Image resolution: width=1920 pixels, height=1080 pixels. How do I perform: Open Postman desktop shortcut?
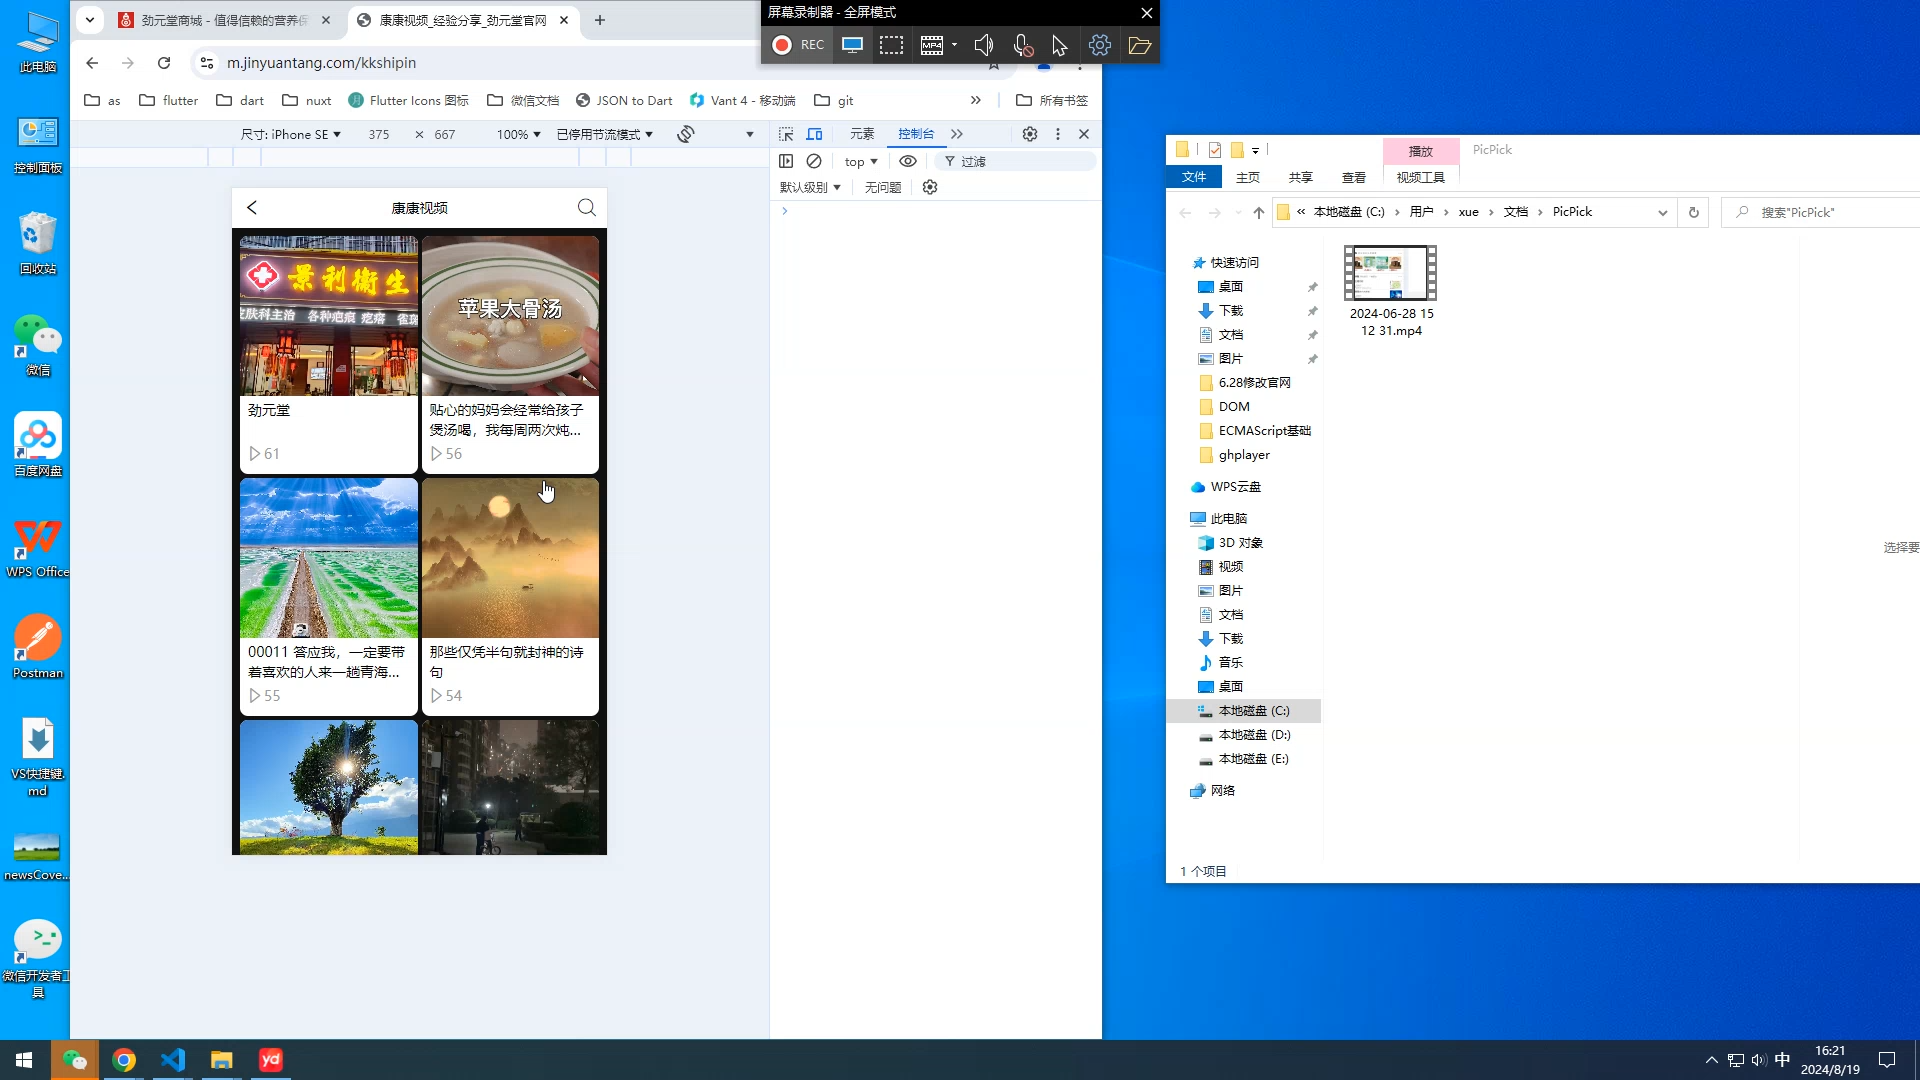(38, 646)
